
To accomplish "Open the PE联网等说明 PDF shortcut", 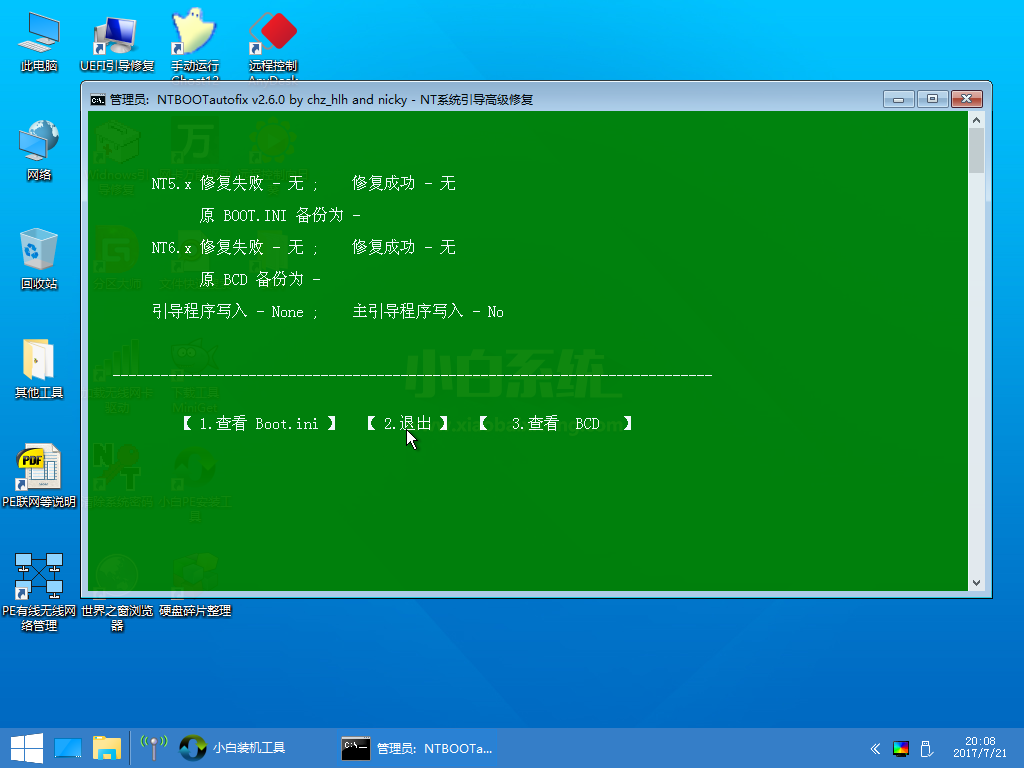I will 39,475.
